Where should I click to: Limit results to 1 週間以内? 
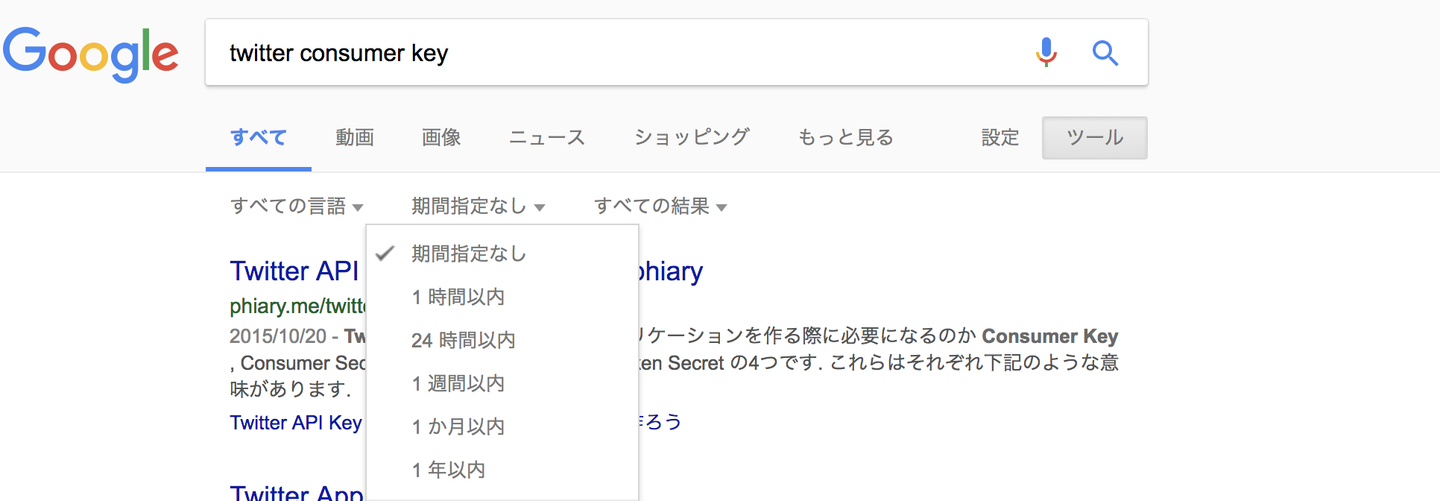[458, 383]
